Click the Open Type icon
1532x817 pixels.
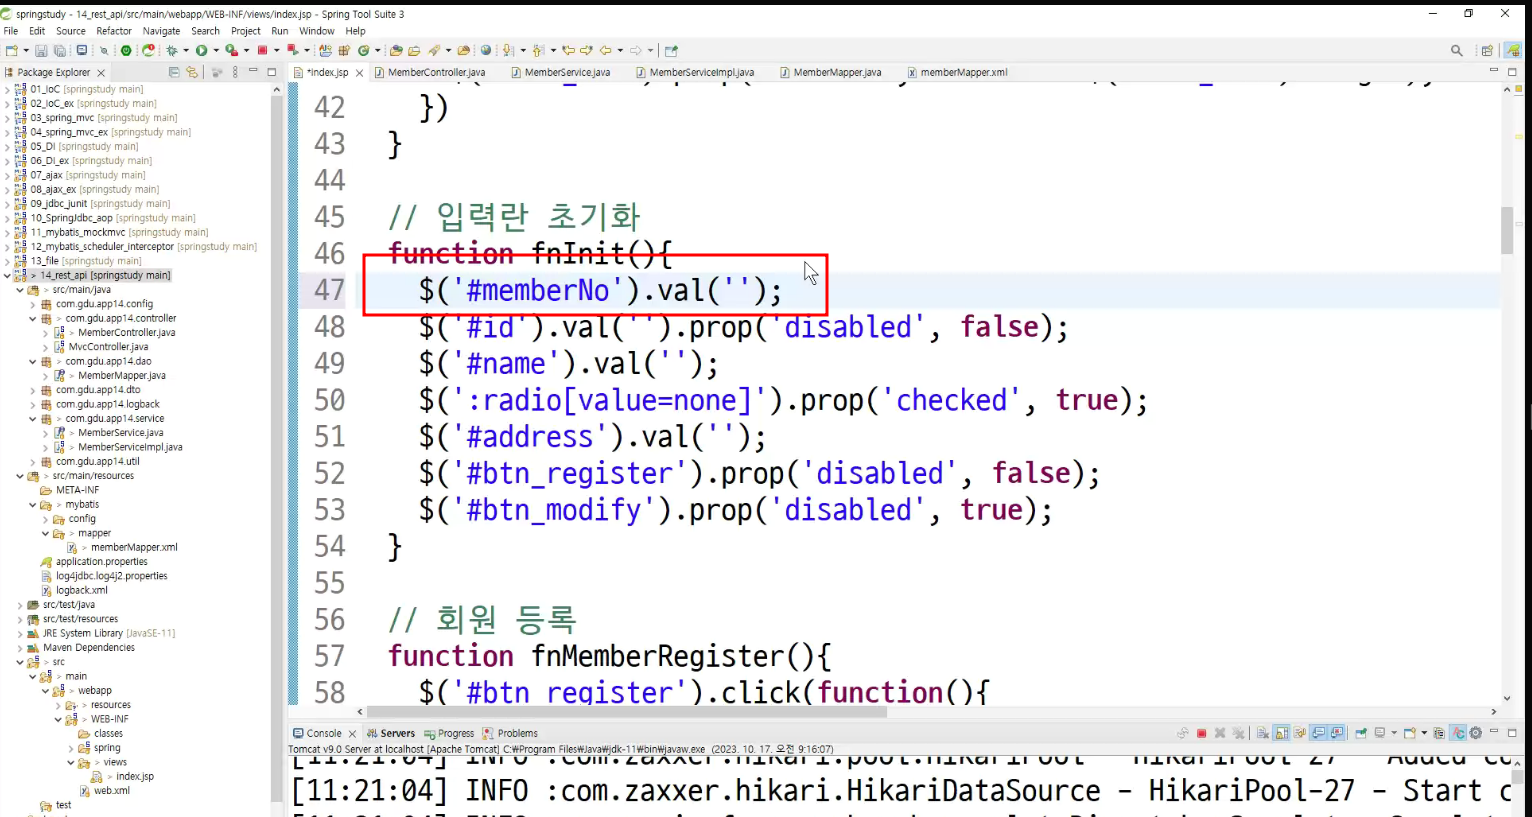[396, 50]
